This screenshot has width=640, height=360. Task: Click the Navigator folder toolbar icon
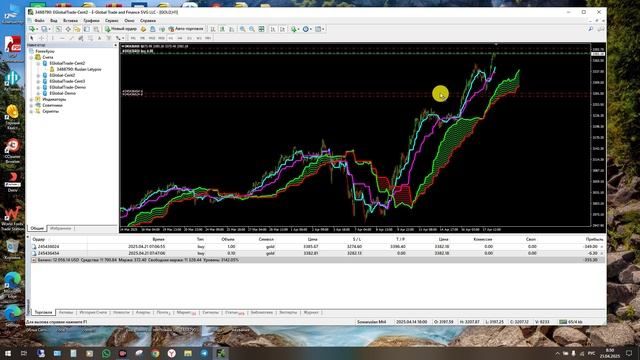point(77,29)
